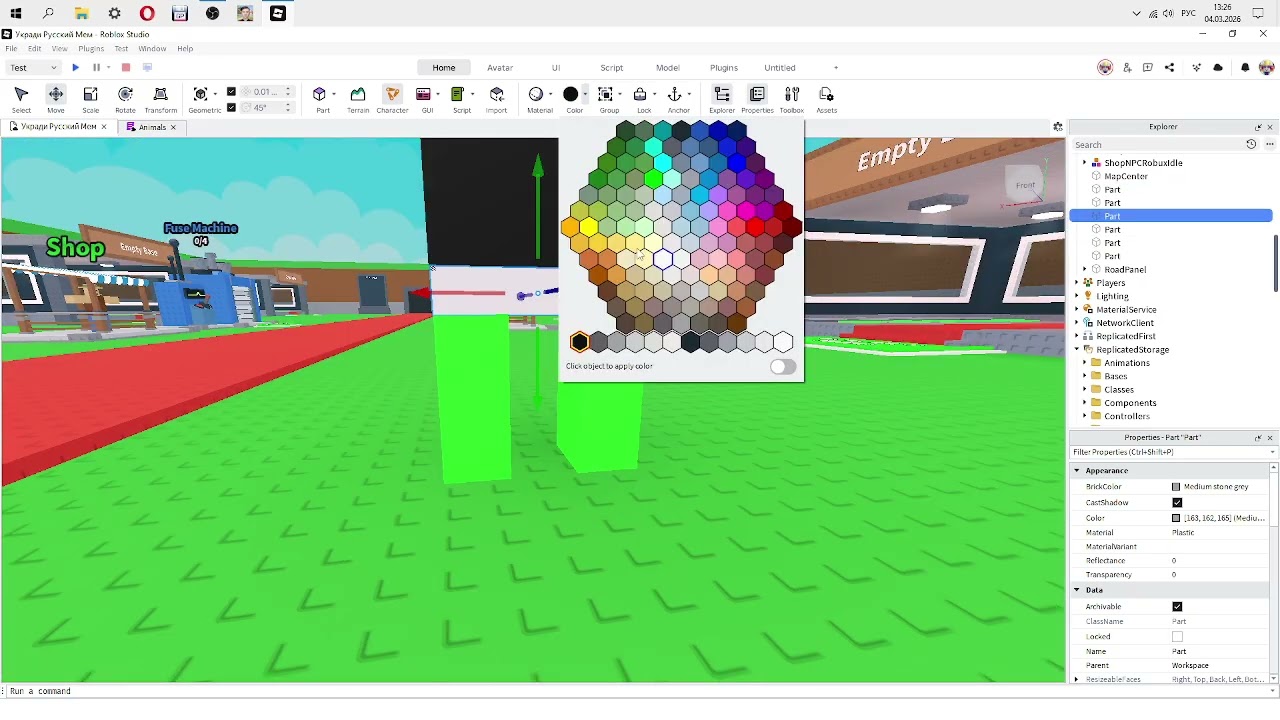Open the Color tool dropdown arrow

coord(586,94)
